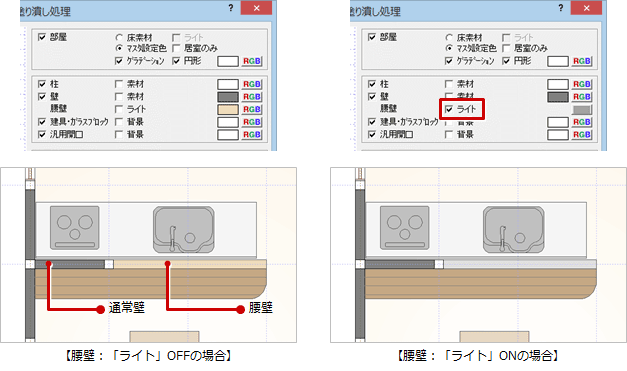Click the beige 腰壁 color swatch in left dialog

[228, 109]
